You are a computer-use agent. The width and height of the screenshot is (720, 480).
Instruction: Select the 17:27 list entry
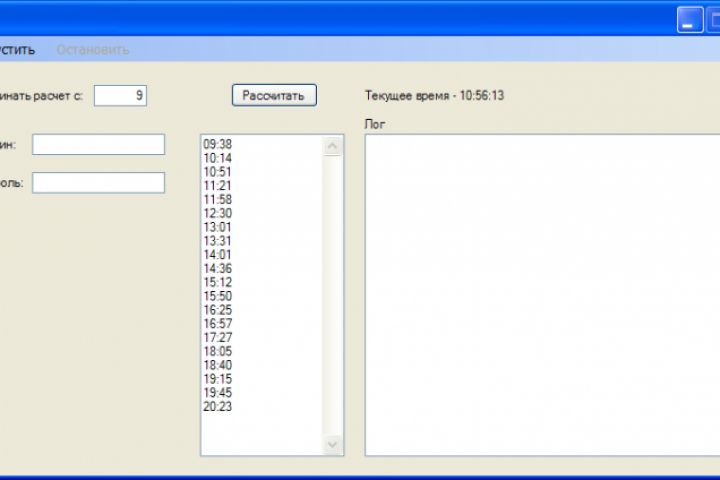(218, 337)
